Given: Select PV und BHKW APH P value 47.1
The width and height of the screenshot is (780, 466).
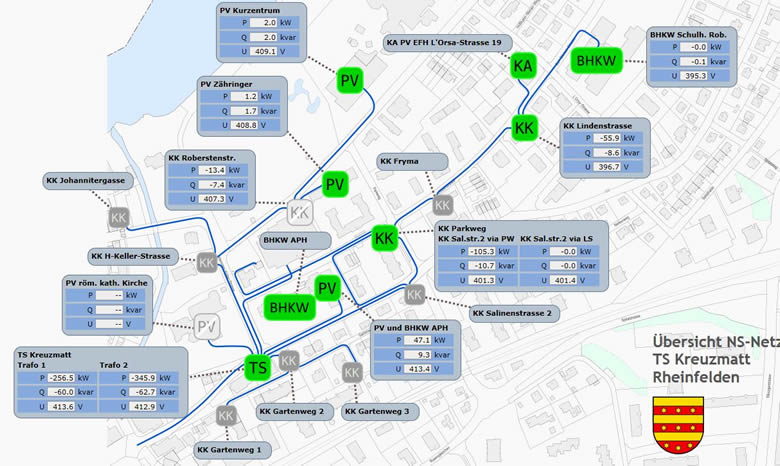Looking at the screenshot, I should coord(418,341).
